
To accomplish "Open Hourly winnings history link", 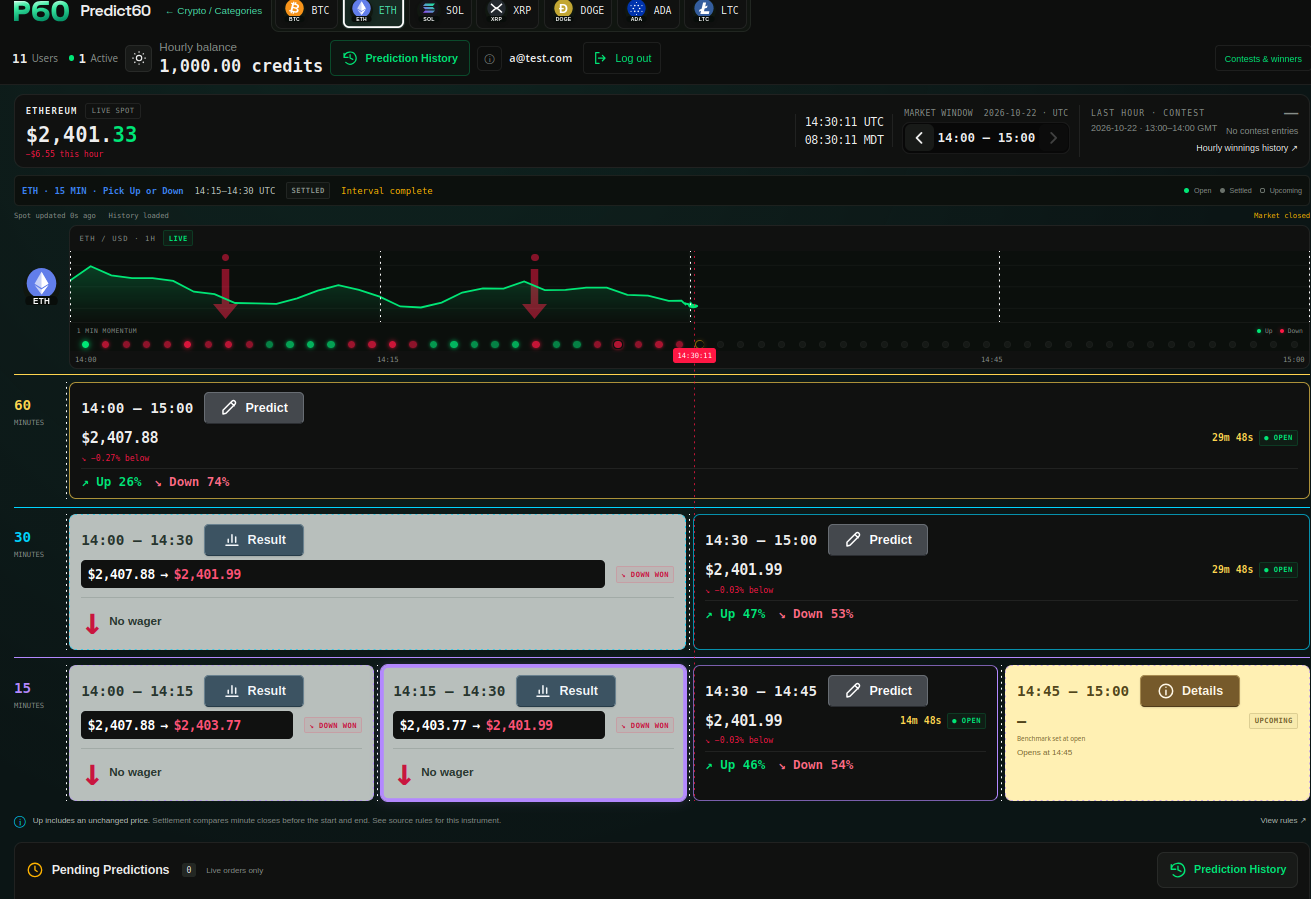I will (x=1247, y=148).
